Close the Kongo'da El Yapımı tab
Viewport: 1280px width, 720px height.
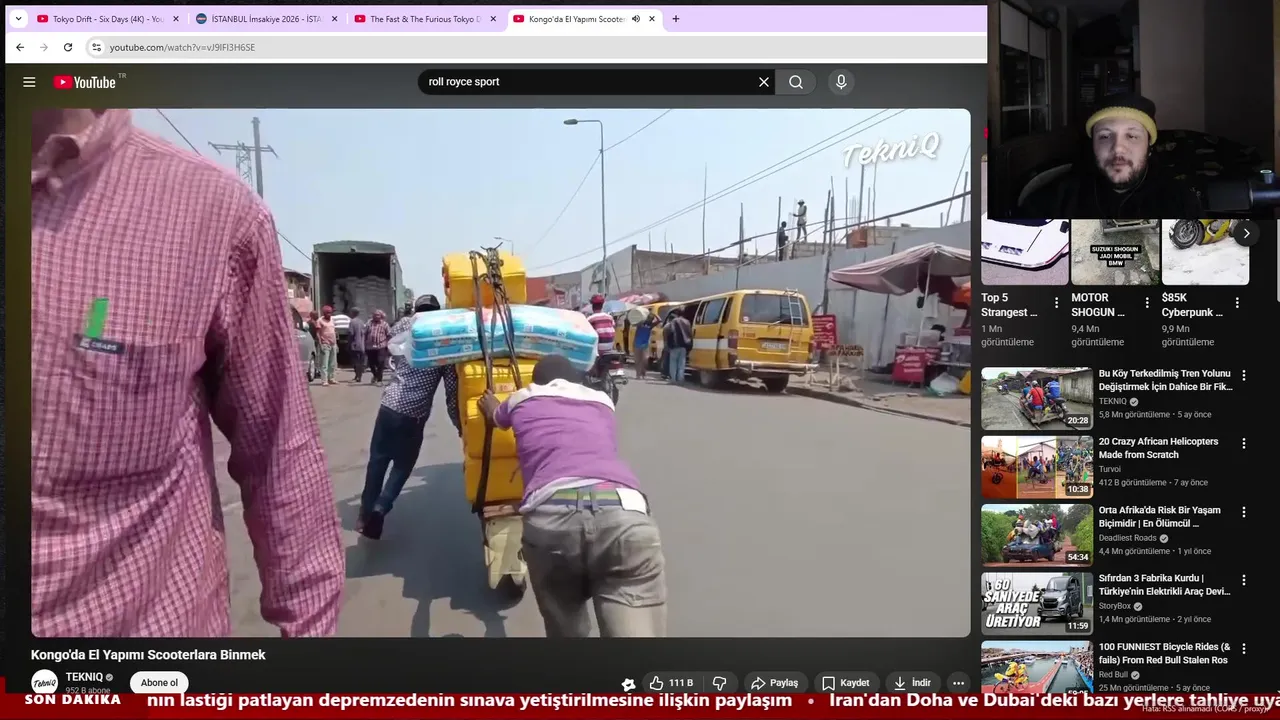652,19
